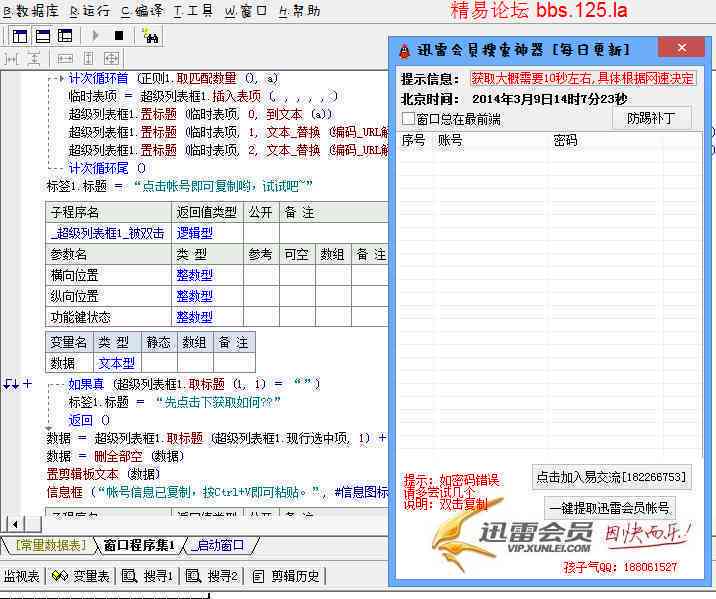This screenshot has height=599, width=716.
Task: Close the 迅雷会员搜索神器 popup window
Action: point(682,47)
